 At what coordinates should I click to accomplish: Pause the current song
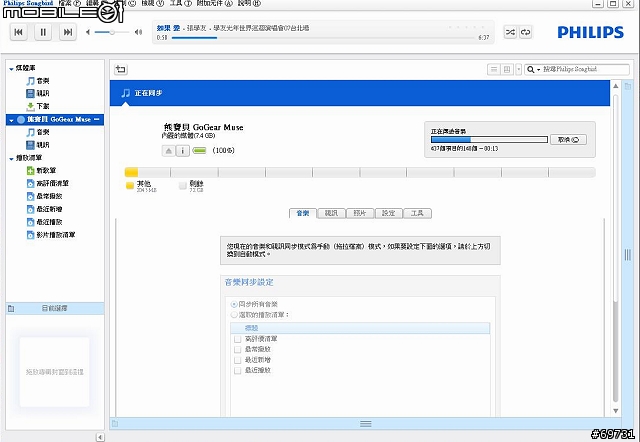43,32
